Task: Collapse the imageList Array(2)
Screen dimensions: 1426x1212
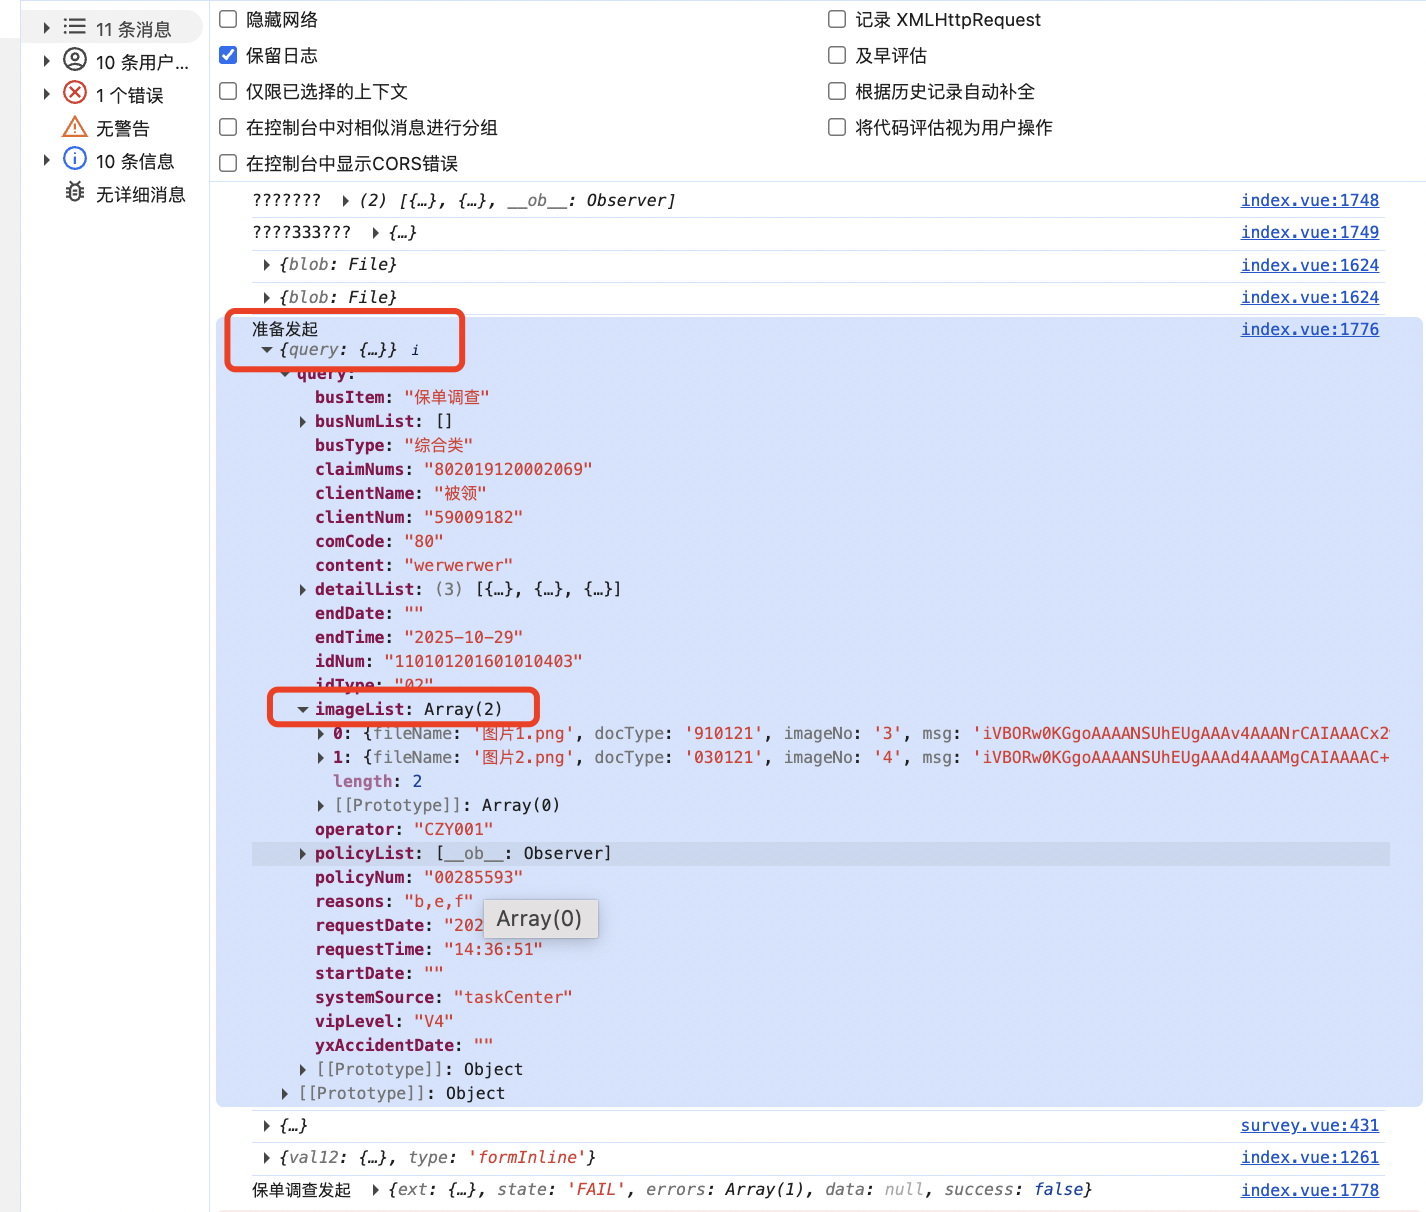Action: (x=303, y=710)
